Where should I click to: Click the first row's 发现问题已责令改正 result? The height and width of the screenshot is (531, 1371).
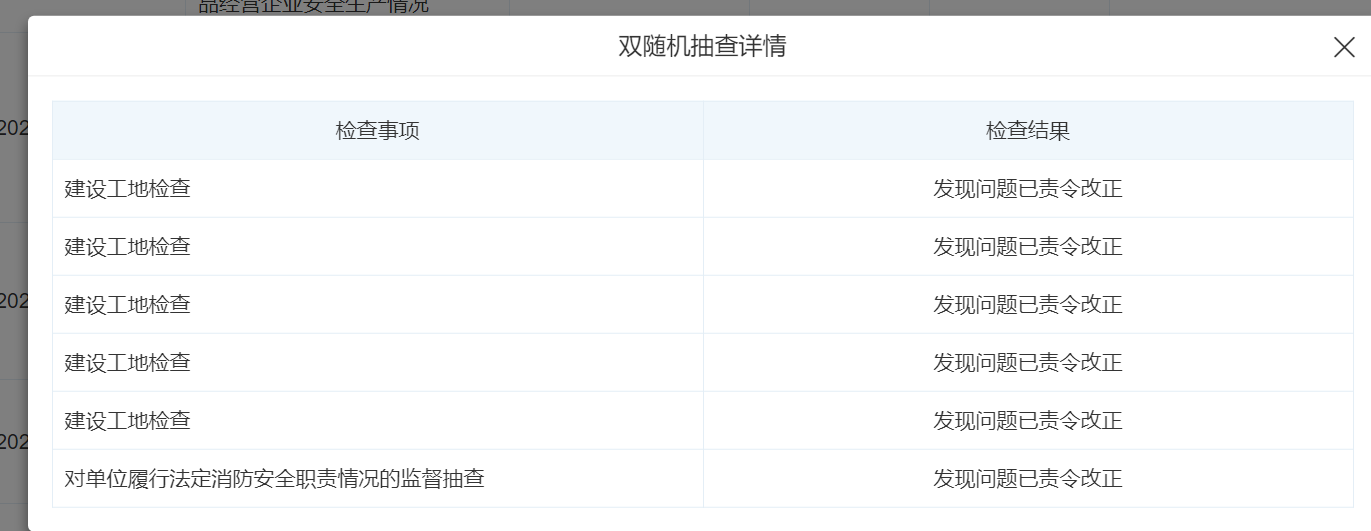click(1028, 188)
